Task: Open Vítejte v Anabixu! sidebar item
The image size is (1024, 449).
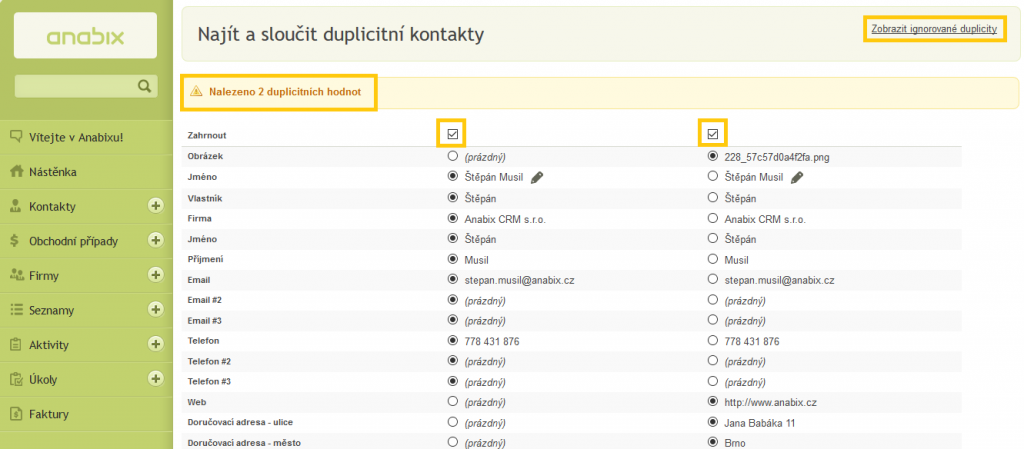Action: (75, 137)
